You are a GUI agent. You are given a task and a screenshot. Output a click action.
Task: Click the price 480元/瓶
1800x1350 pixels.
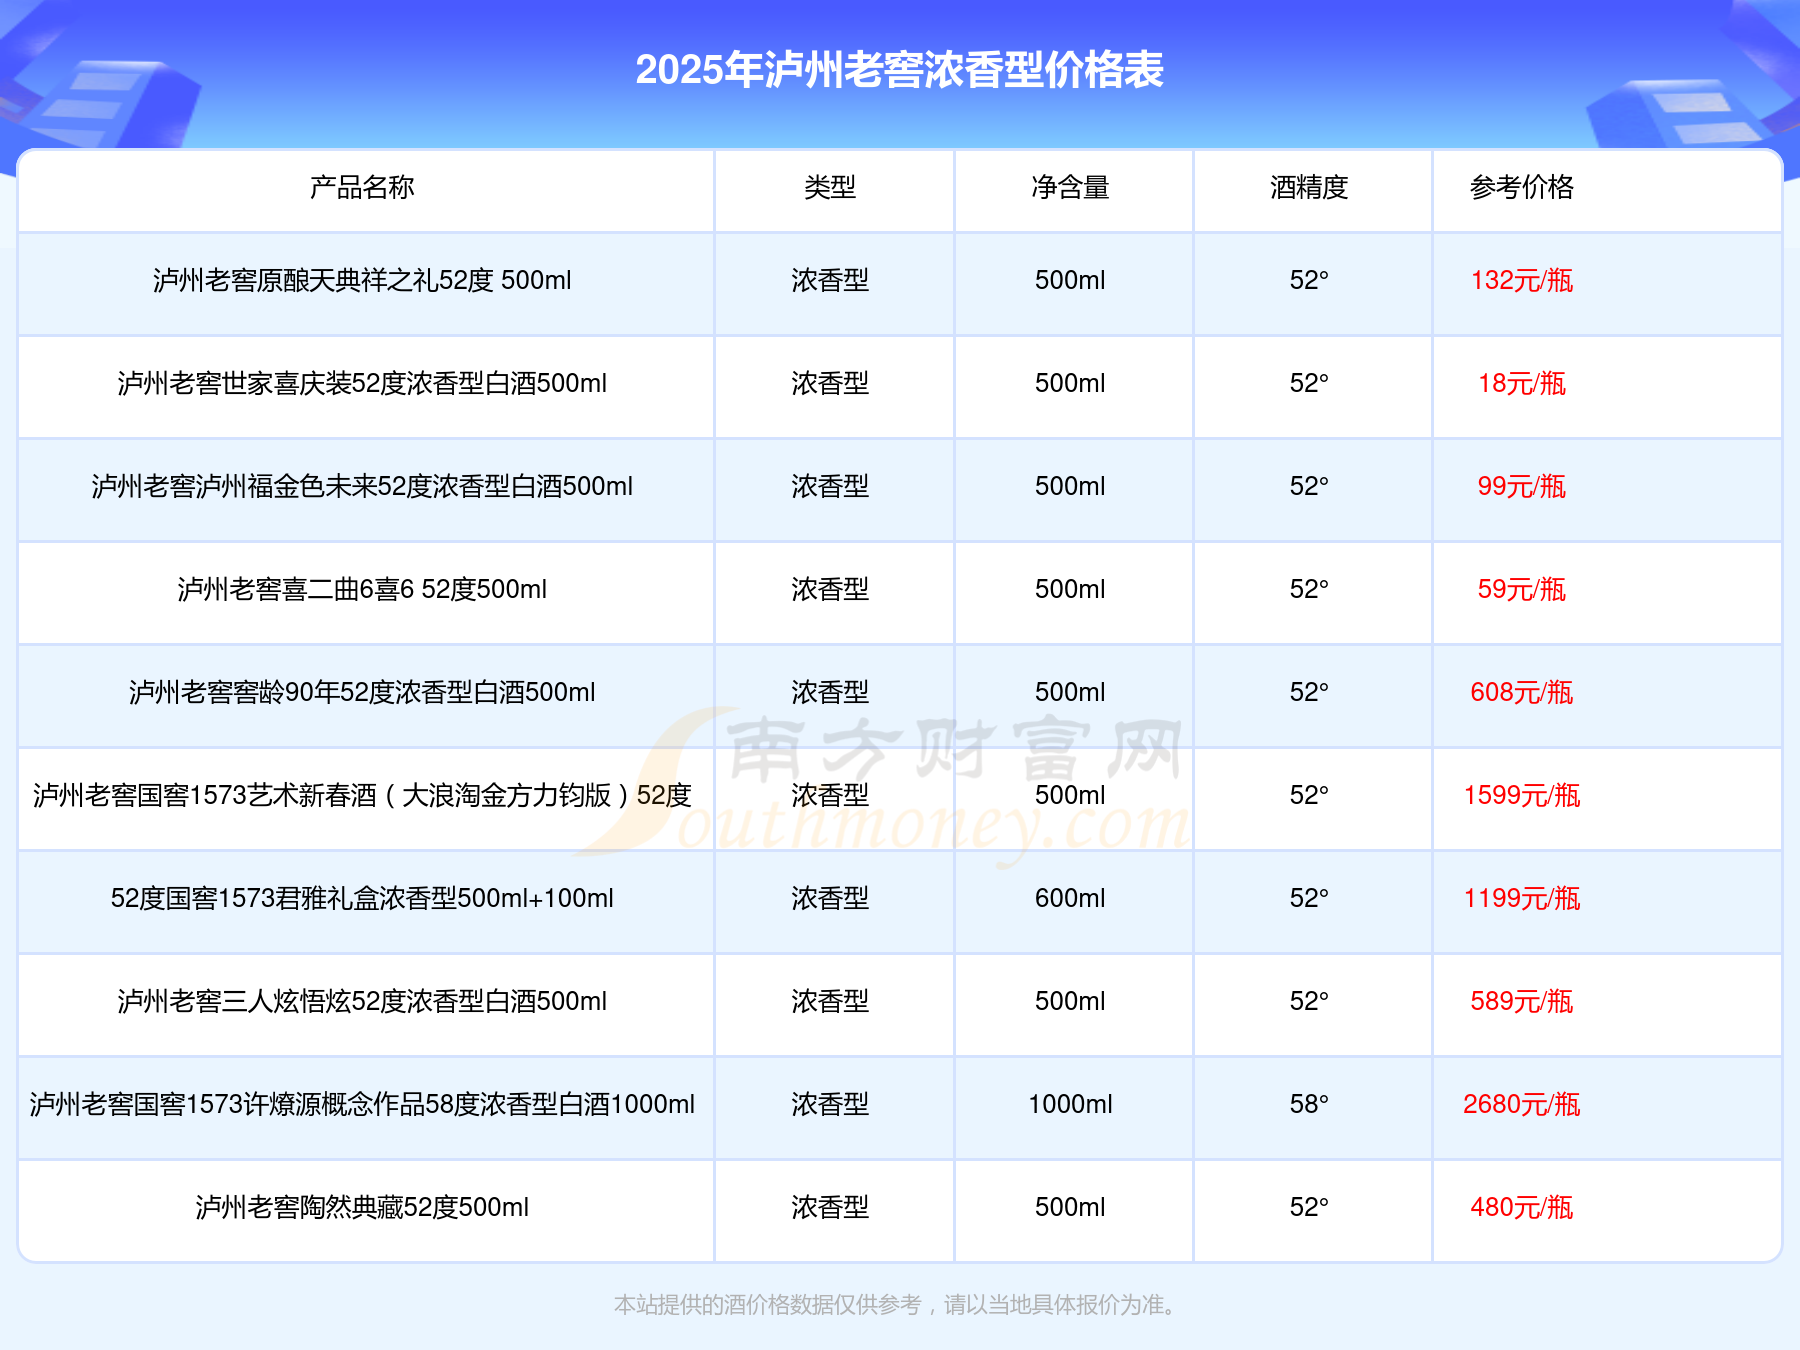click(x=1522, y=1207)
